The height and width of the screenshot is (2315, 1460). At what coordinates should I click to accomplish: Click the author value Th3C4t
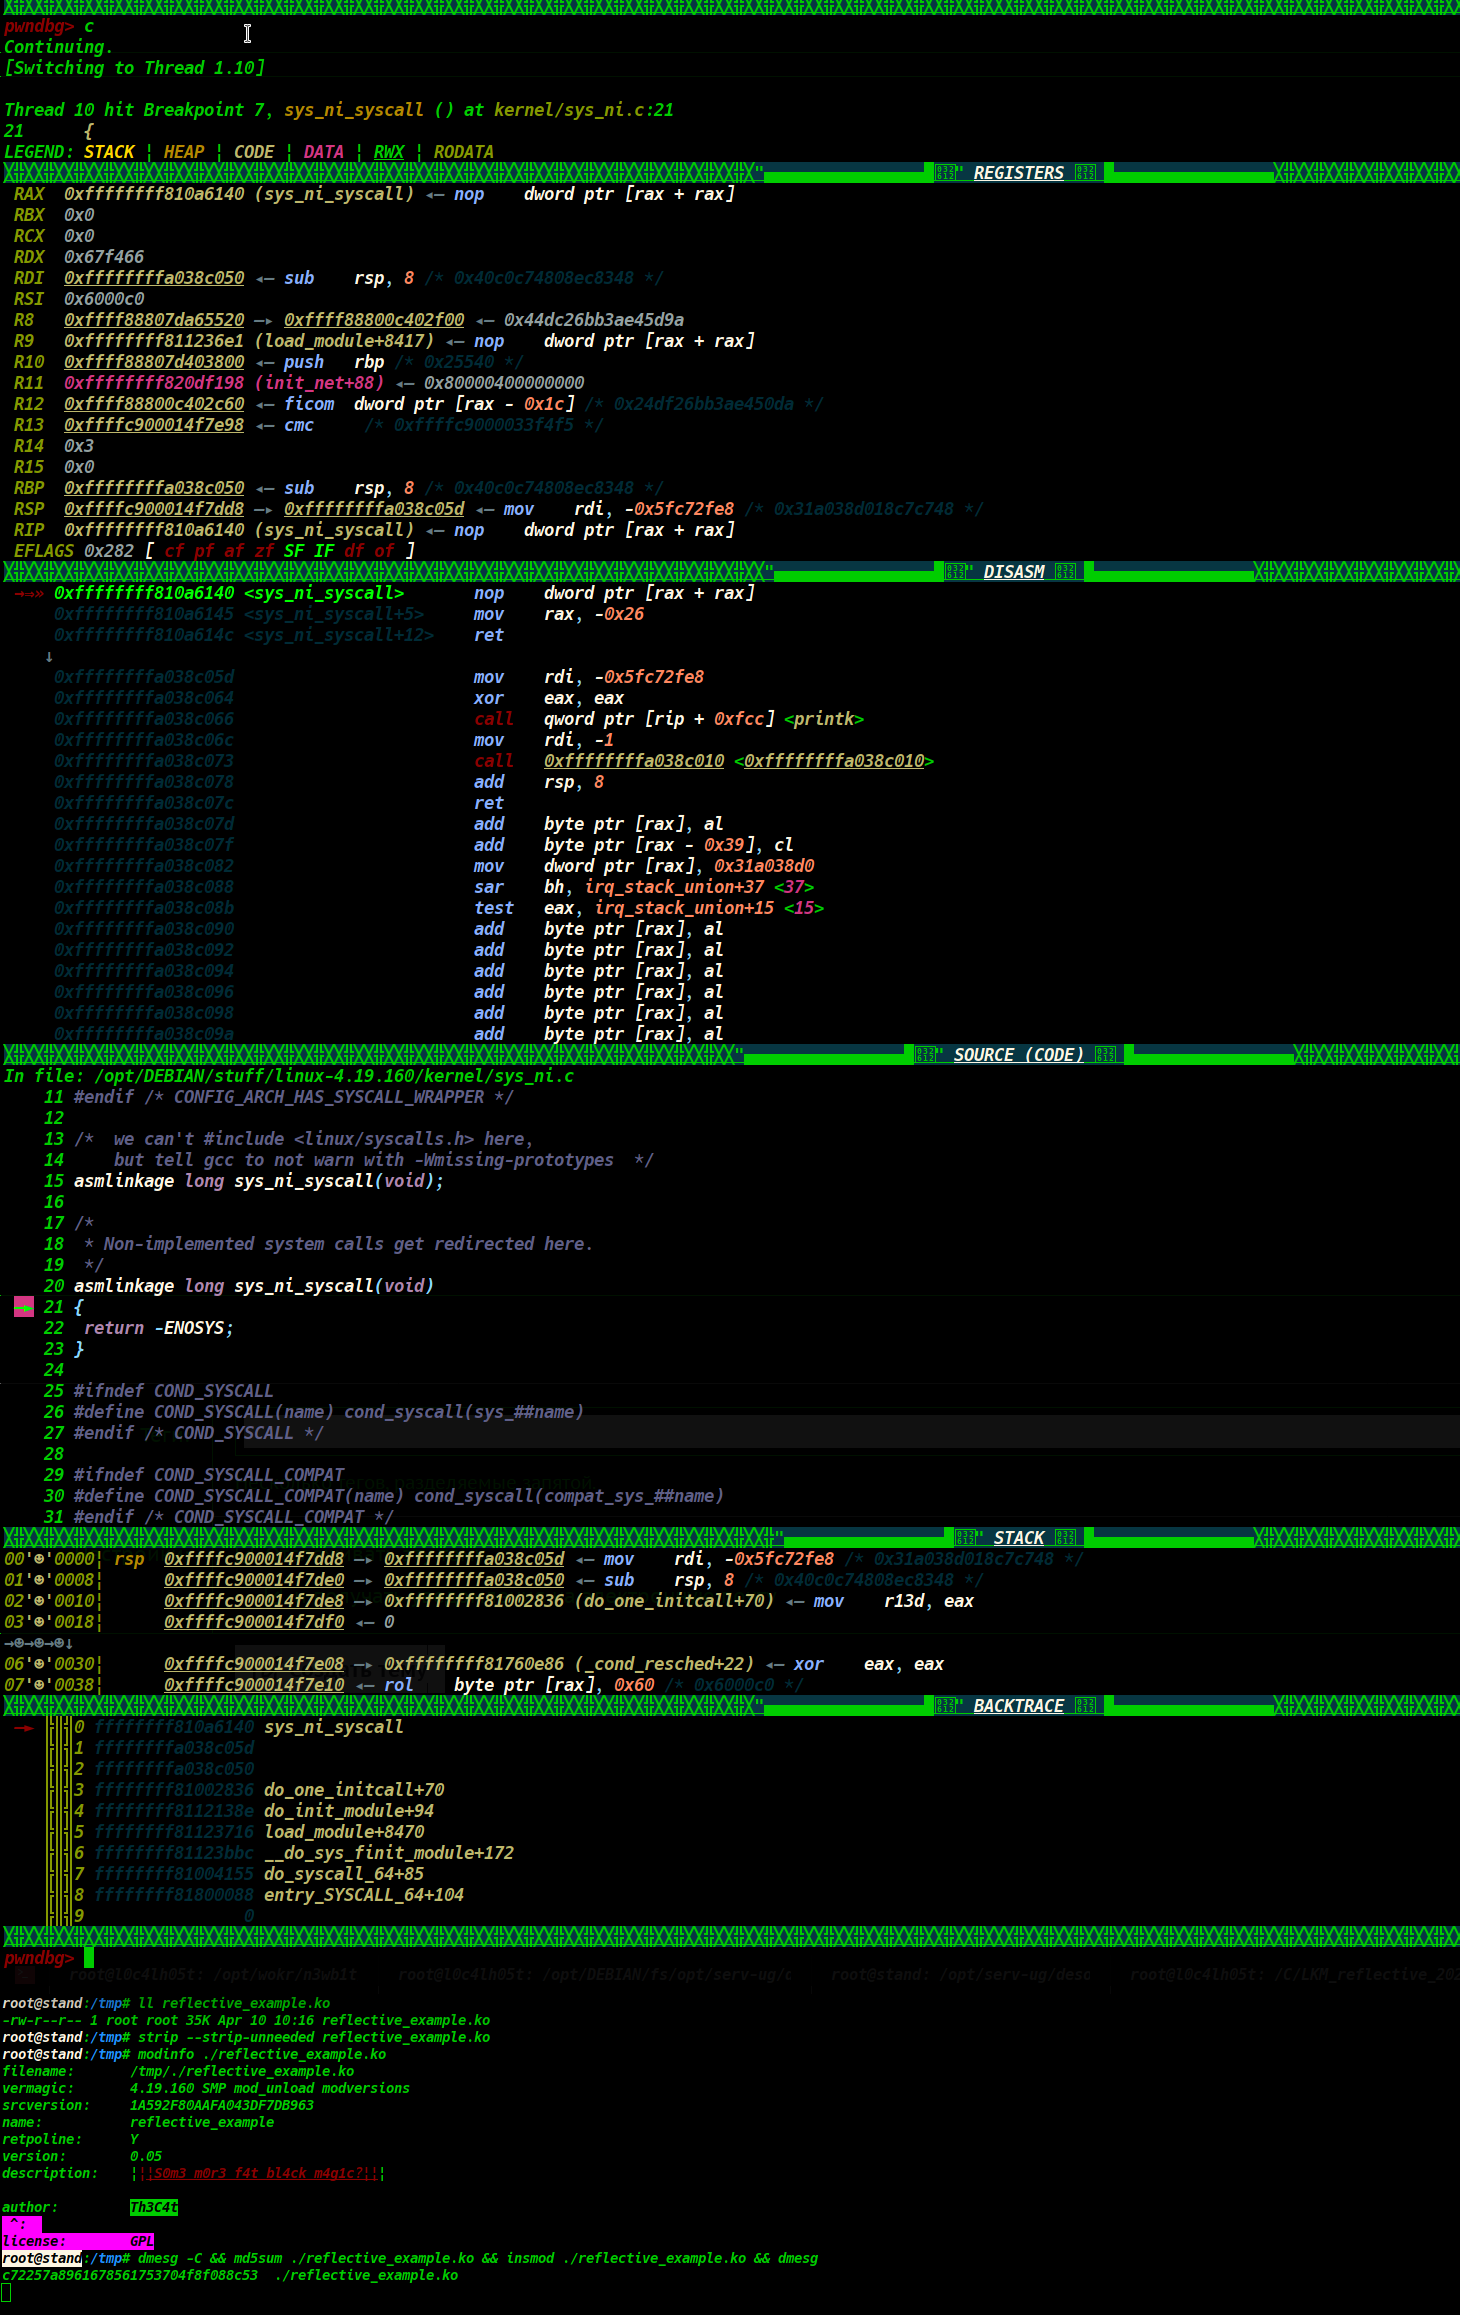tap(154, 2207)
